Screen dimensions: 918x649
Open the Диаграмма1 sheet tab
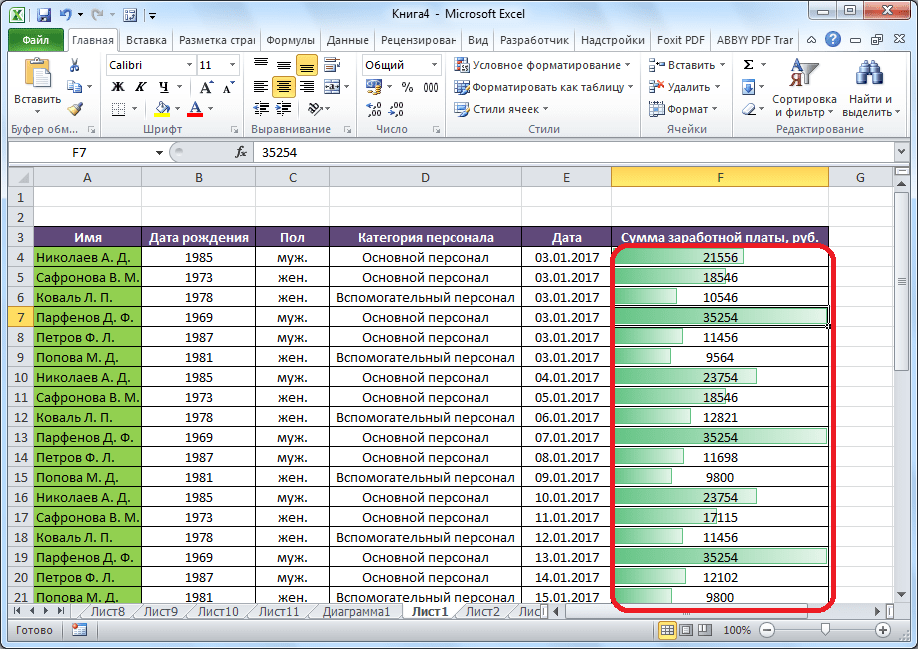coord(356,611)
